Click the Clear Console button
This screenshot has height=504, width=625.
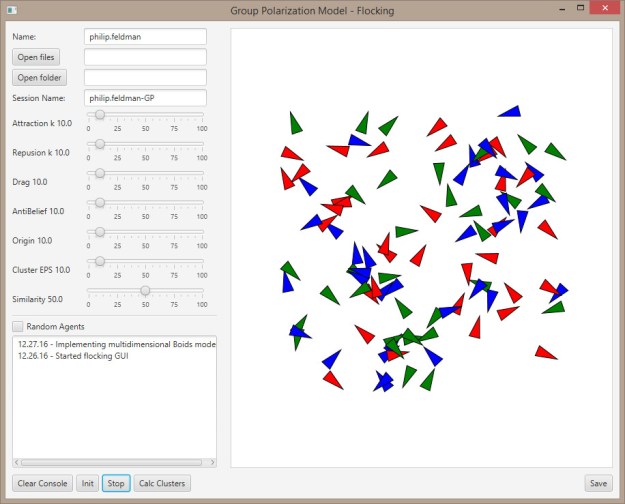[x=42, y=483]
